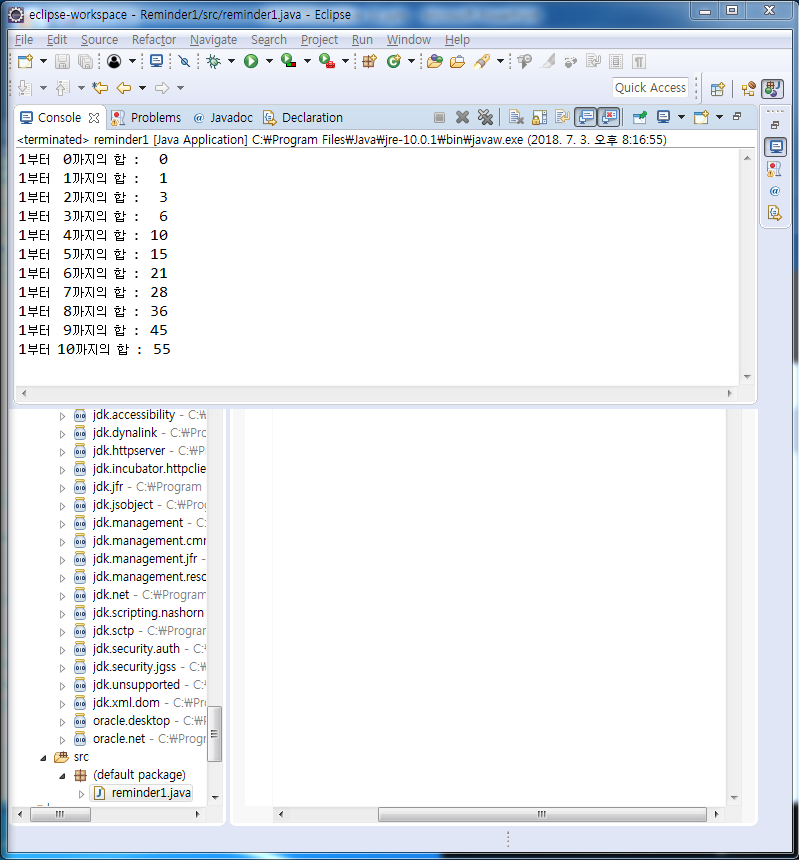This screenshot has height=860, width=799.
Task: Toggle Show Whitespace Characters pilcrow icon
Action: tap(639, 61)
